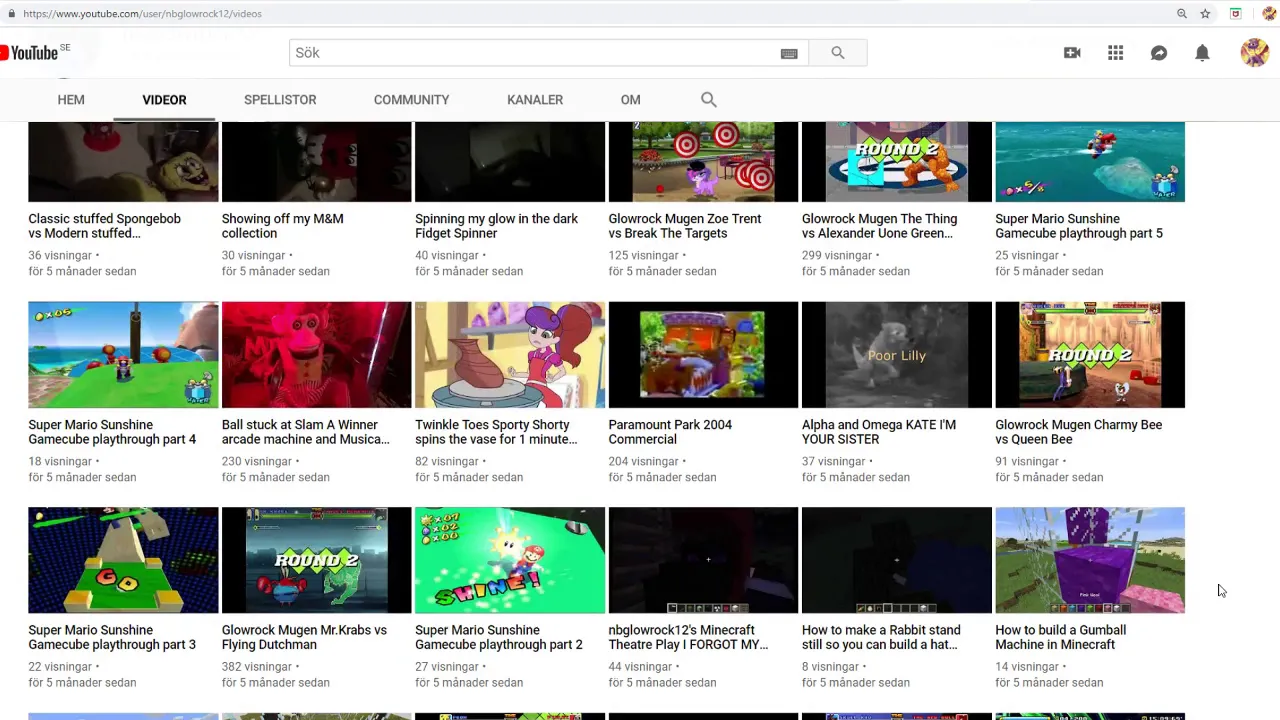Open the notifications bell

(1202, 53)
